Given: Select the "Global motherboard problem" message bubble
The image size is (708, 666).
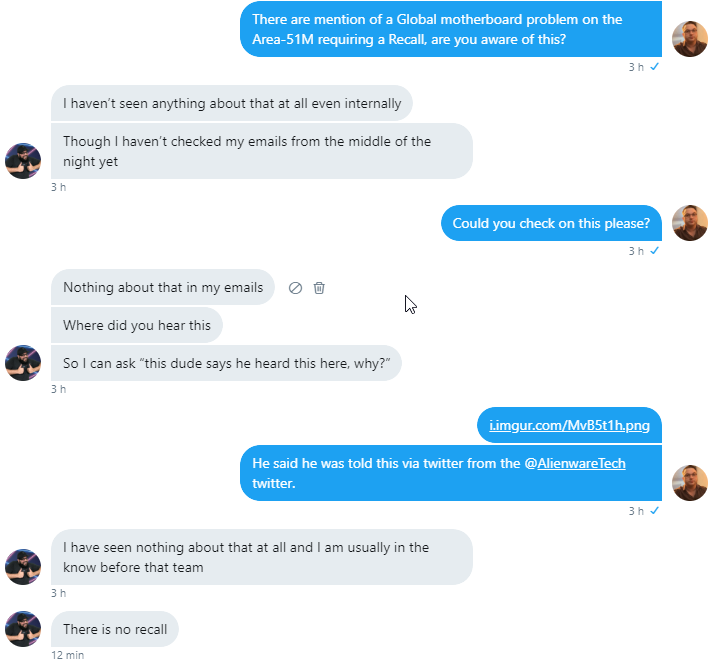Looking at the screenshot, I should point(450,30).
